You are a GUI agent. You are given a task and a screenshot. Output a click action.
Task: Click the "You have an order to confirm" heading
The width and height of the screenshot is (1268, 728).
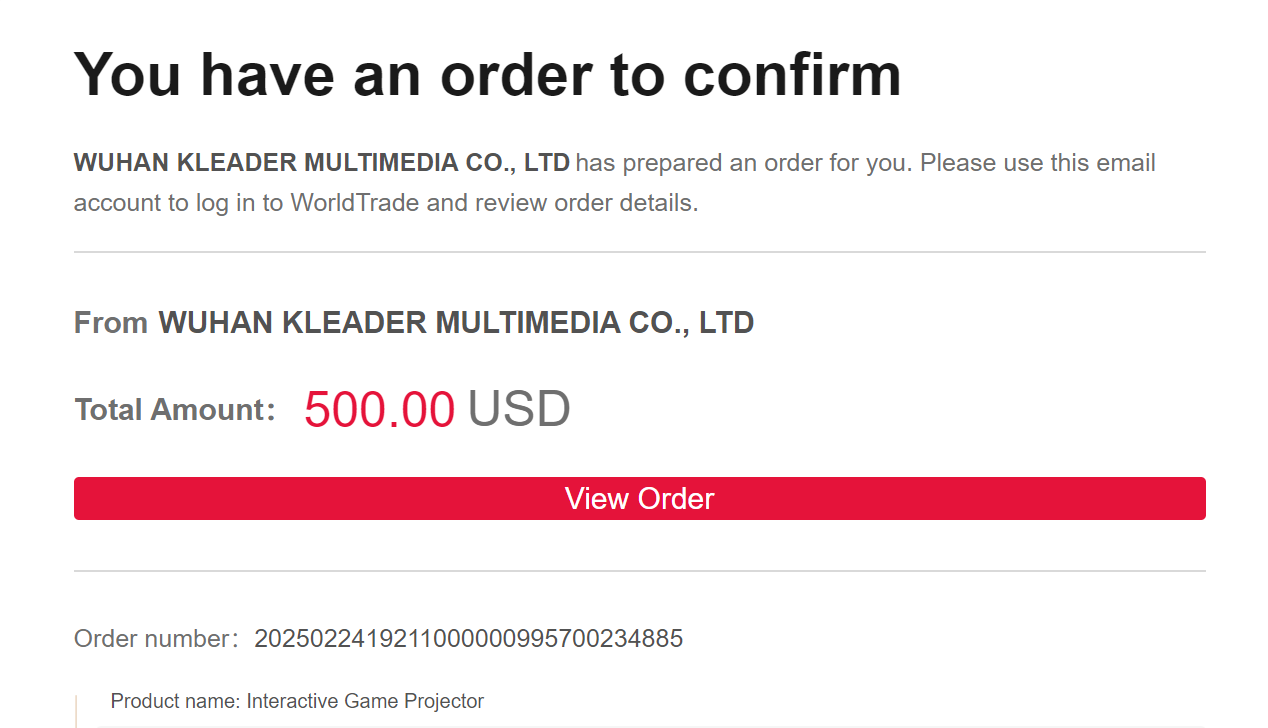pos(487,73)
